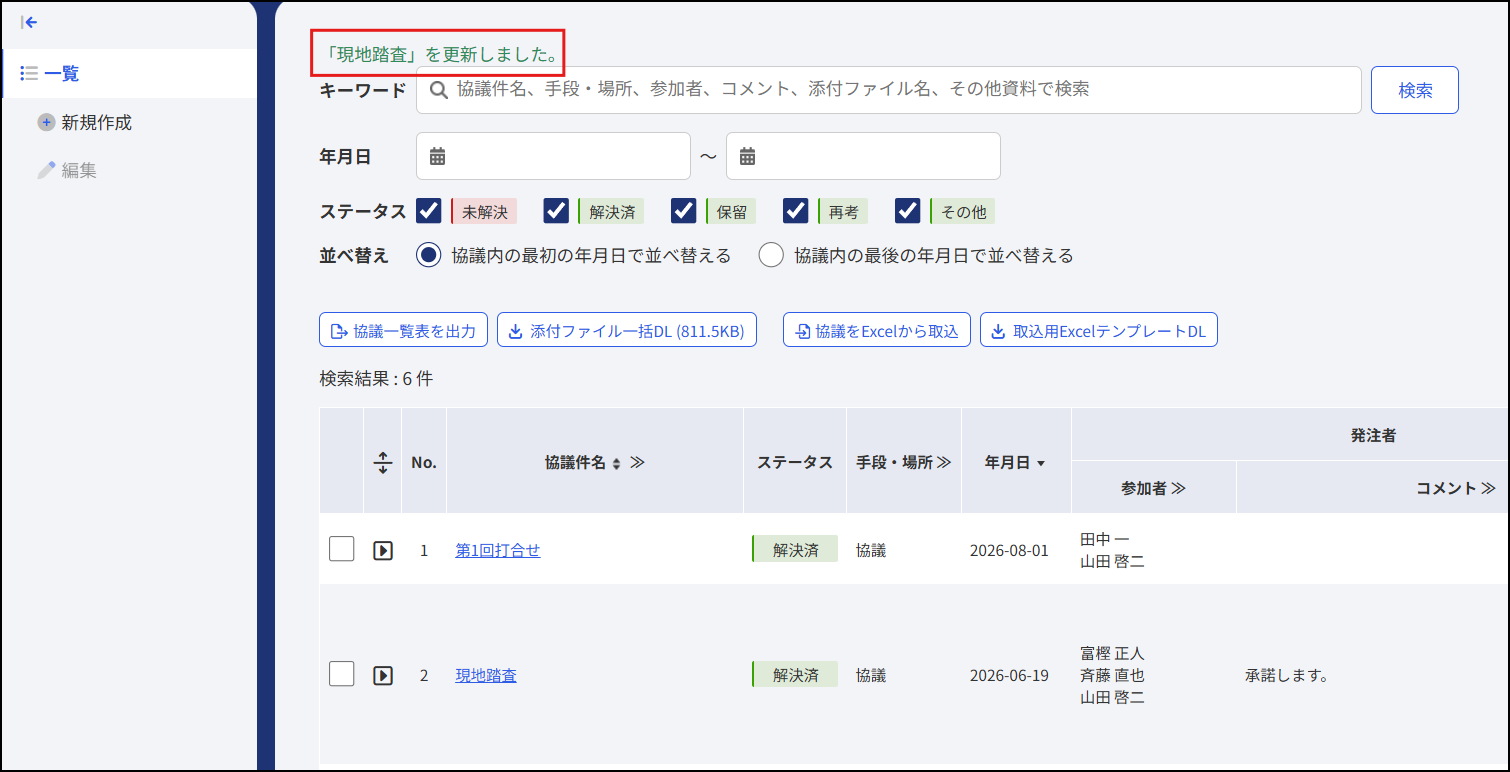Click the No. column header

(x=424, y=462)
